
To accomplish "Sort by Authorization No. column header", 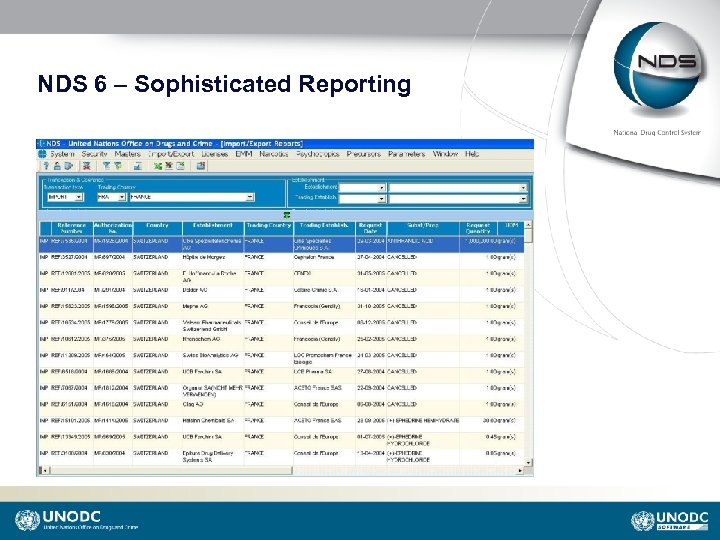I will pyautogui.click(x=113, y=228).
